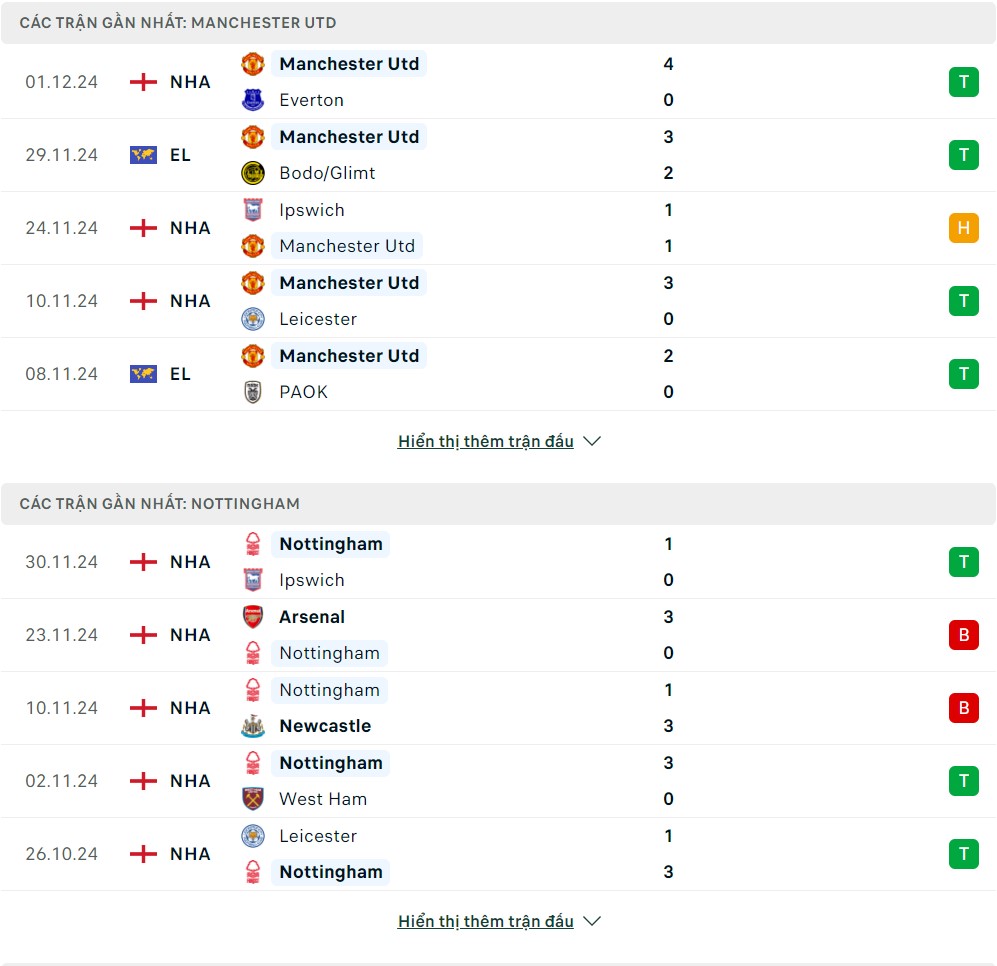Open first 'Hiển thị thêm trận đấu' link

[x=486, y=441]
